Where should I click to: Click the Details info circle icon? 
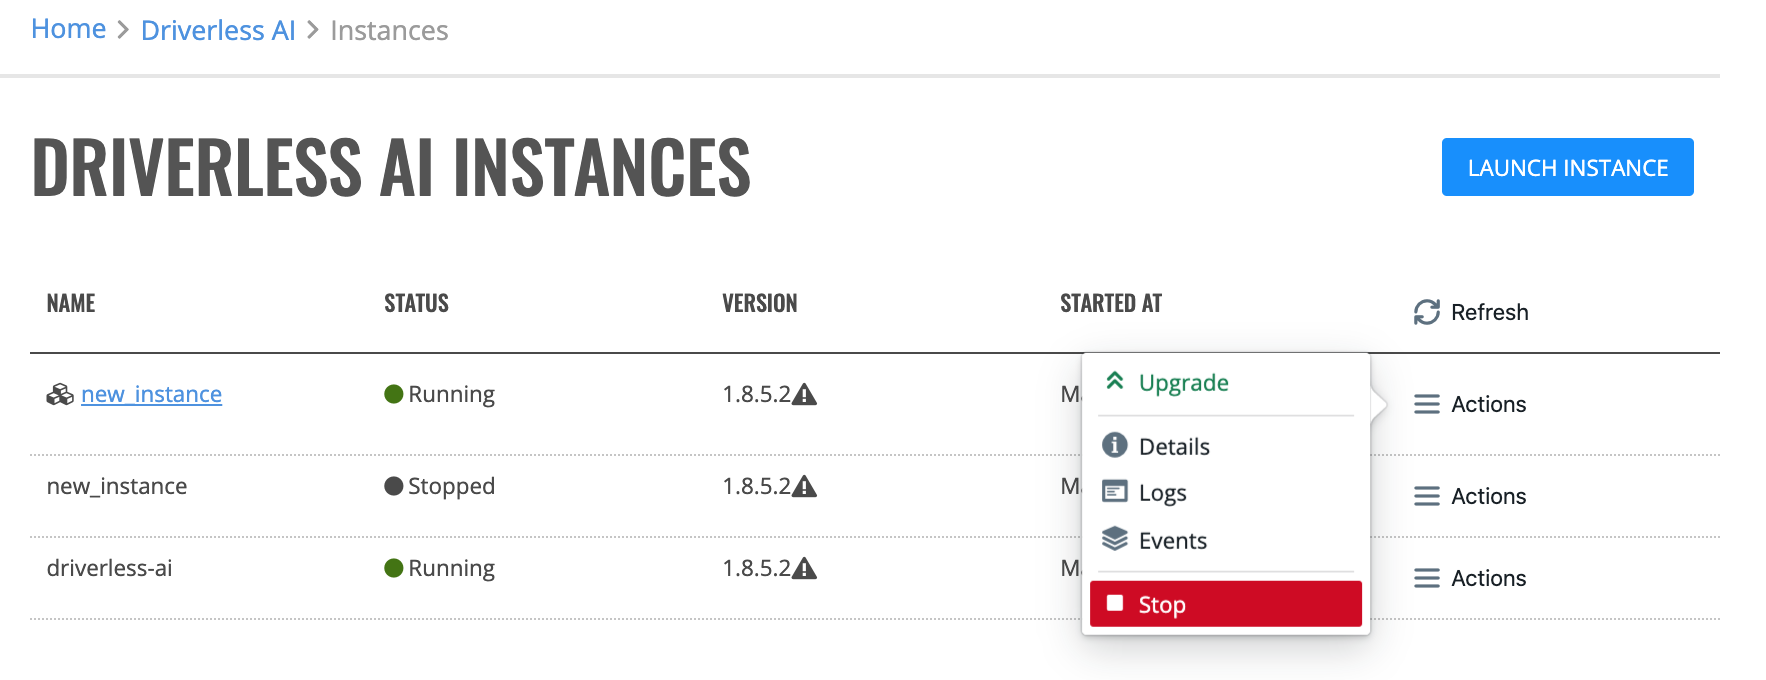[1115, 445]
